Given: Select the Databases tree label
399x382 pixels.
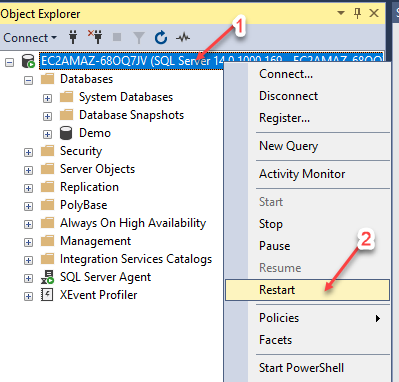Looking at the screenshot, I should click(87, 79).
